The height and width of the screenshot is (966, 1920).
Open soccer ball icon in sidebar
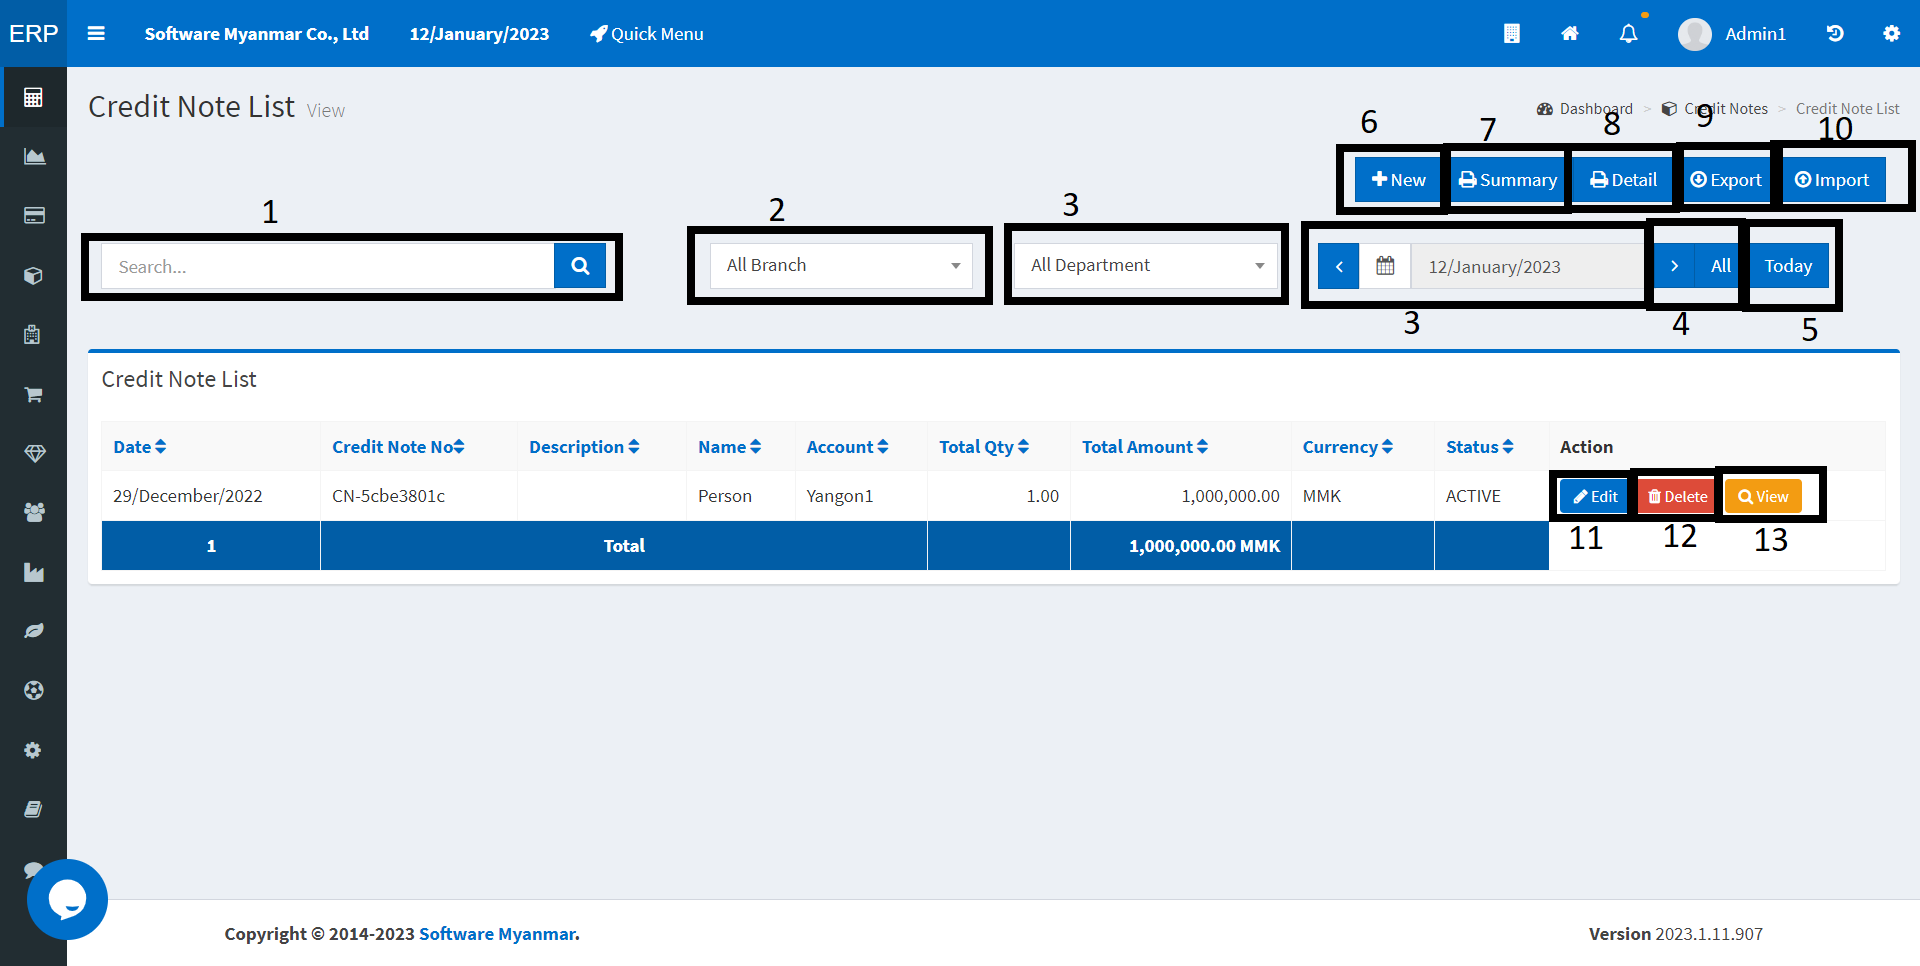[x=33, y=690]
